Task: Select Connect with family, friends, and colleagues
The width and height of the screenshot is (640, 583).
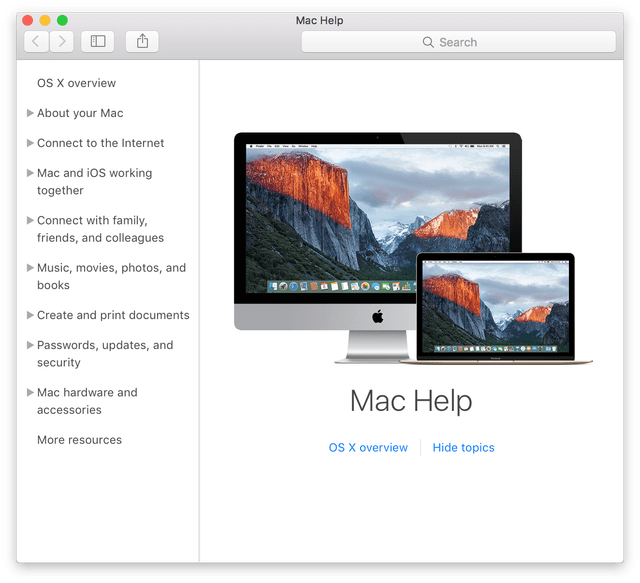Action: [x=100, y=229]
